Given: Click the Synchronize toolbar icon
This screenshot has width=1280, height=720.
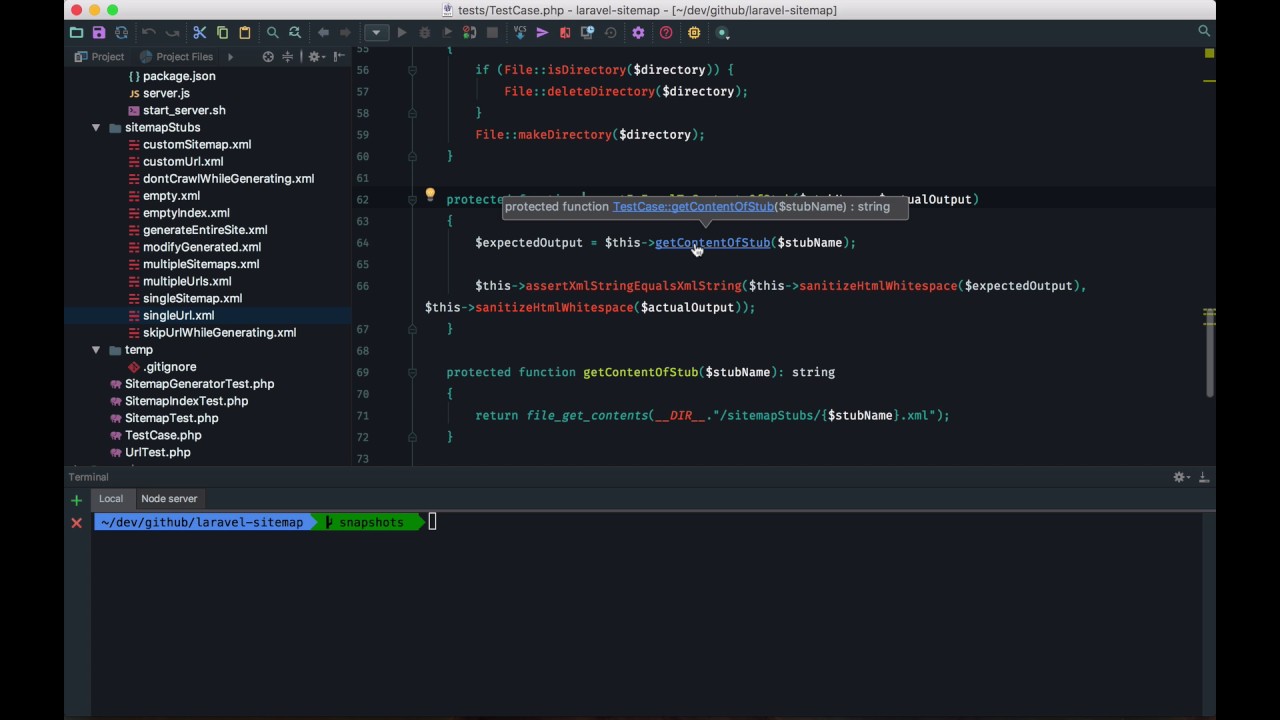Looking at the screenshot, I should coord(121,32).
